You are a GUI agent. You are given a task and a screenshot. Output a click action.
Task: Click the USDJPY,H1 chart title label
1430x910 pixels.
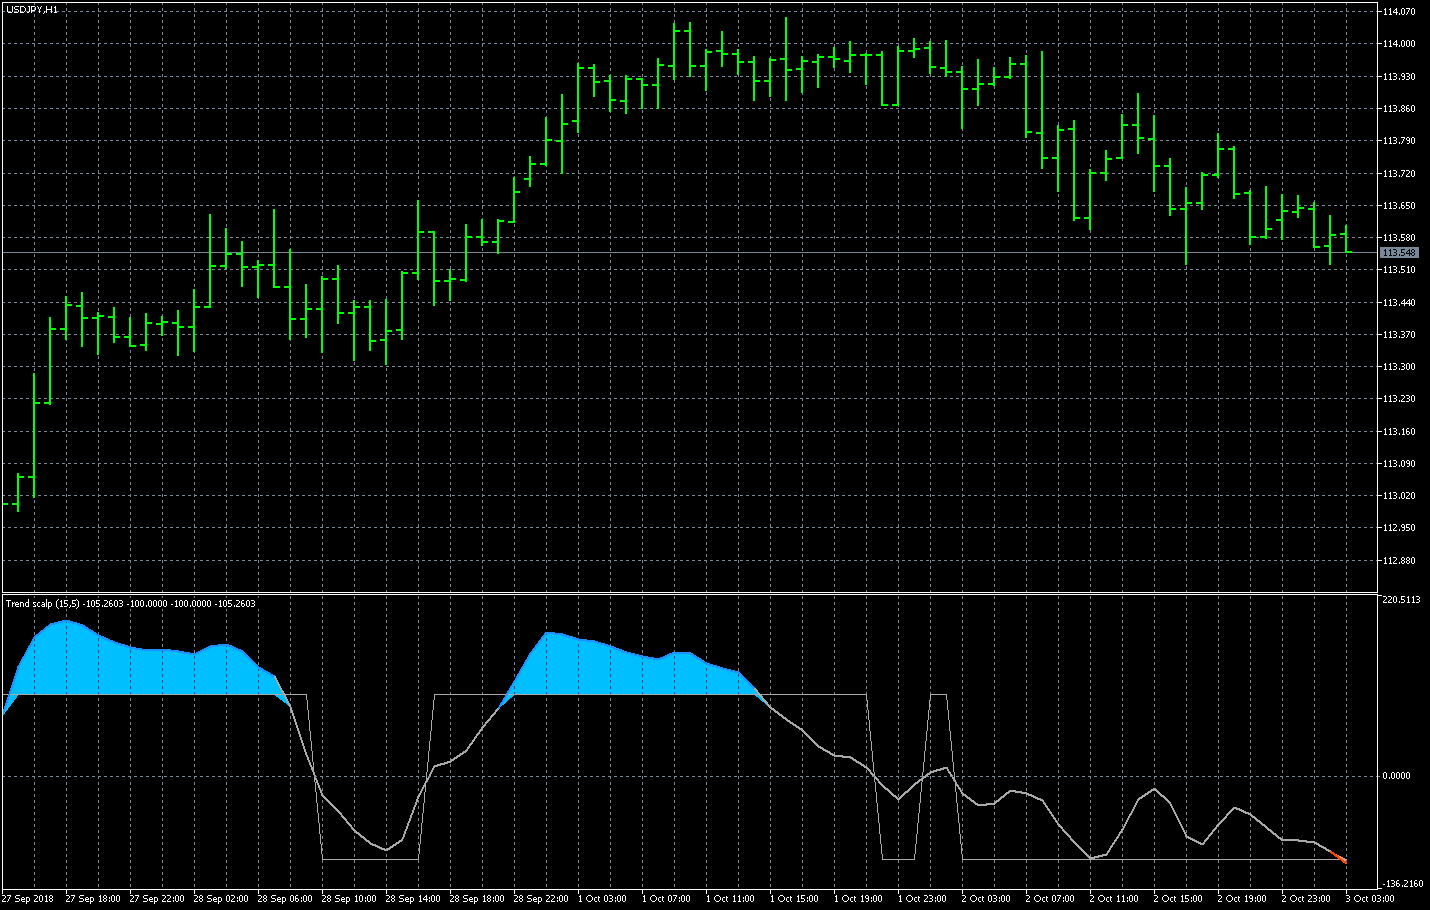click(32, 9)
